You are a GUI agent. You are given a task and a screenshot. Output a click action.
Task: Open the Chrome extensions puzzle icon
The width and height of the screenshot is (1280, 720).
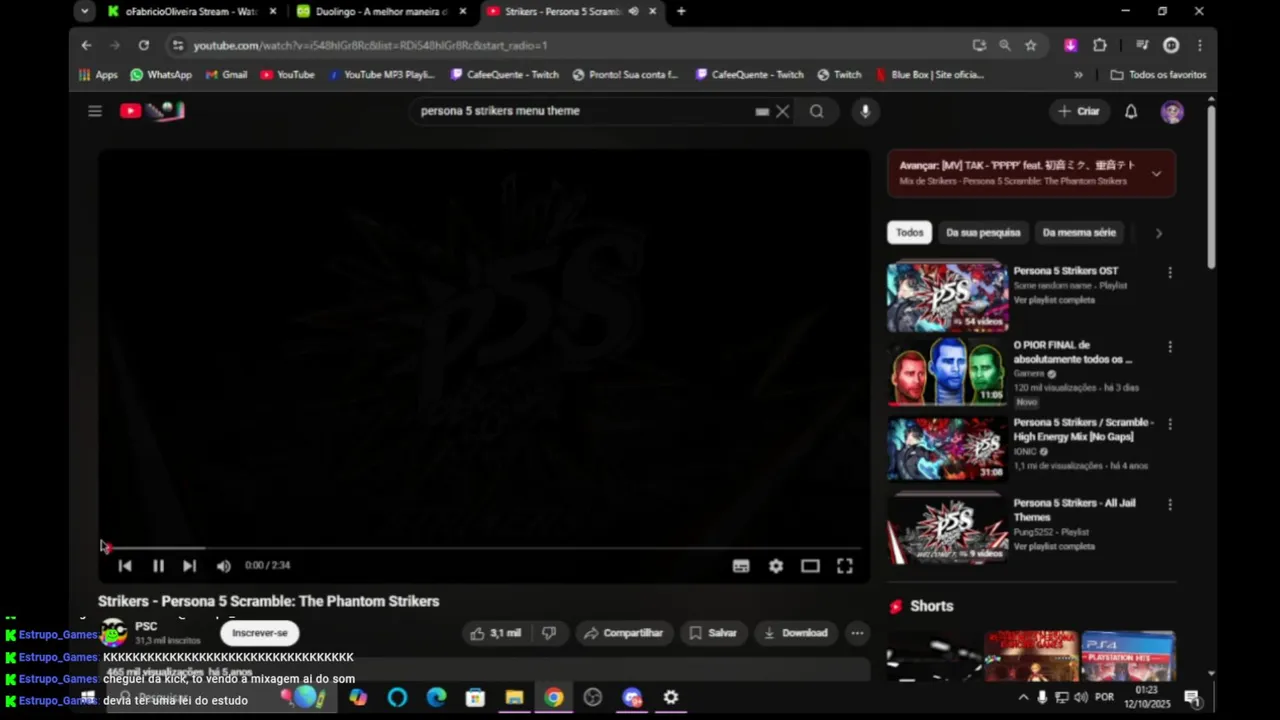[1100, 45]
